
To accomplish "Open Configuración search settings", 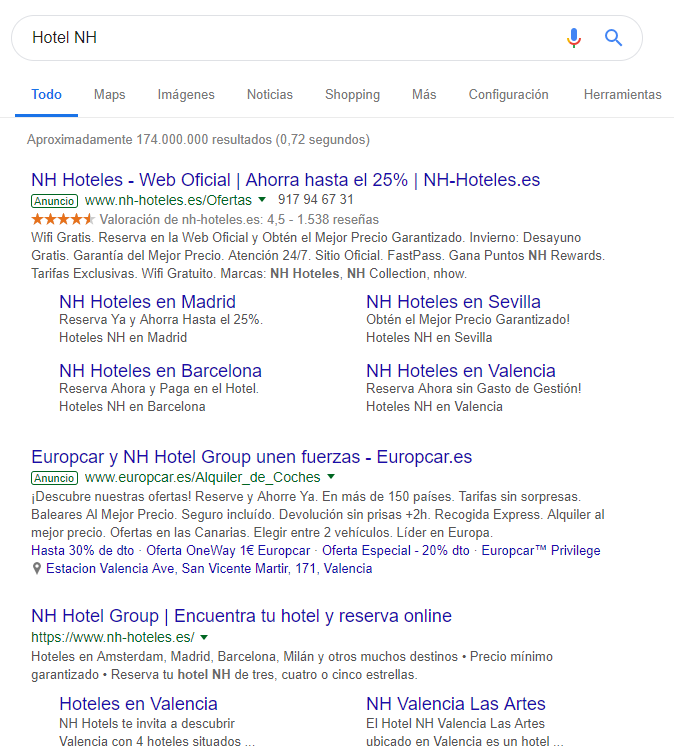I will click(x=508, y=95).
